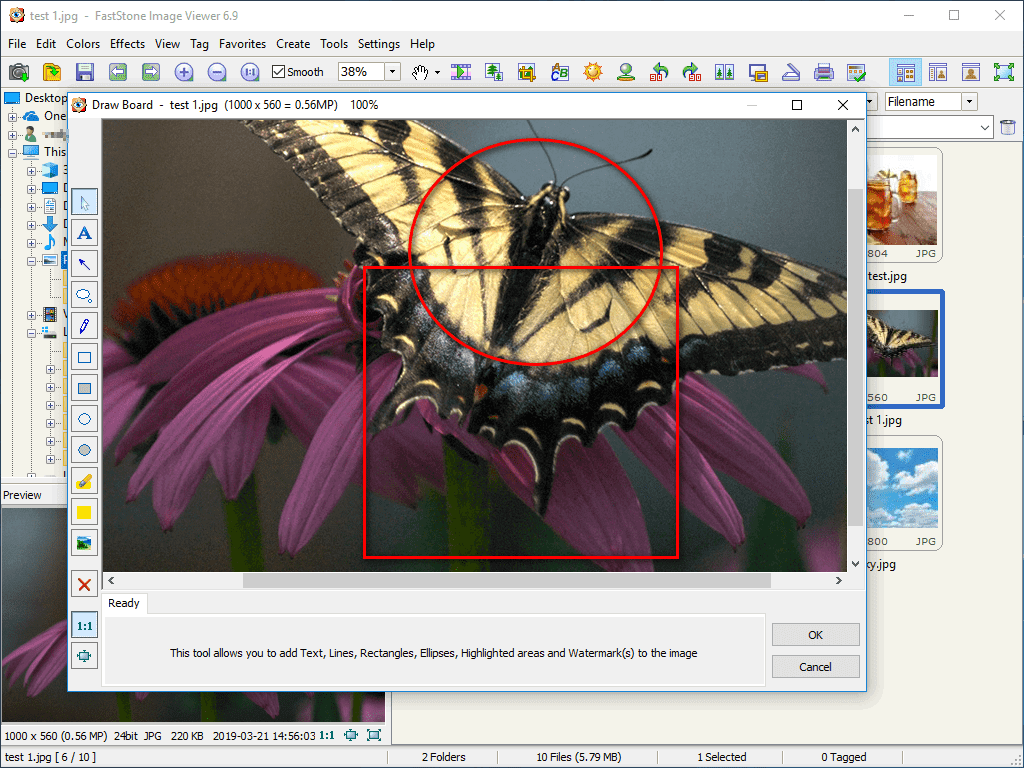
Task: Rotate right using the toolbar icon
Action: pos(692,72)
